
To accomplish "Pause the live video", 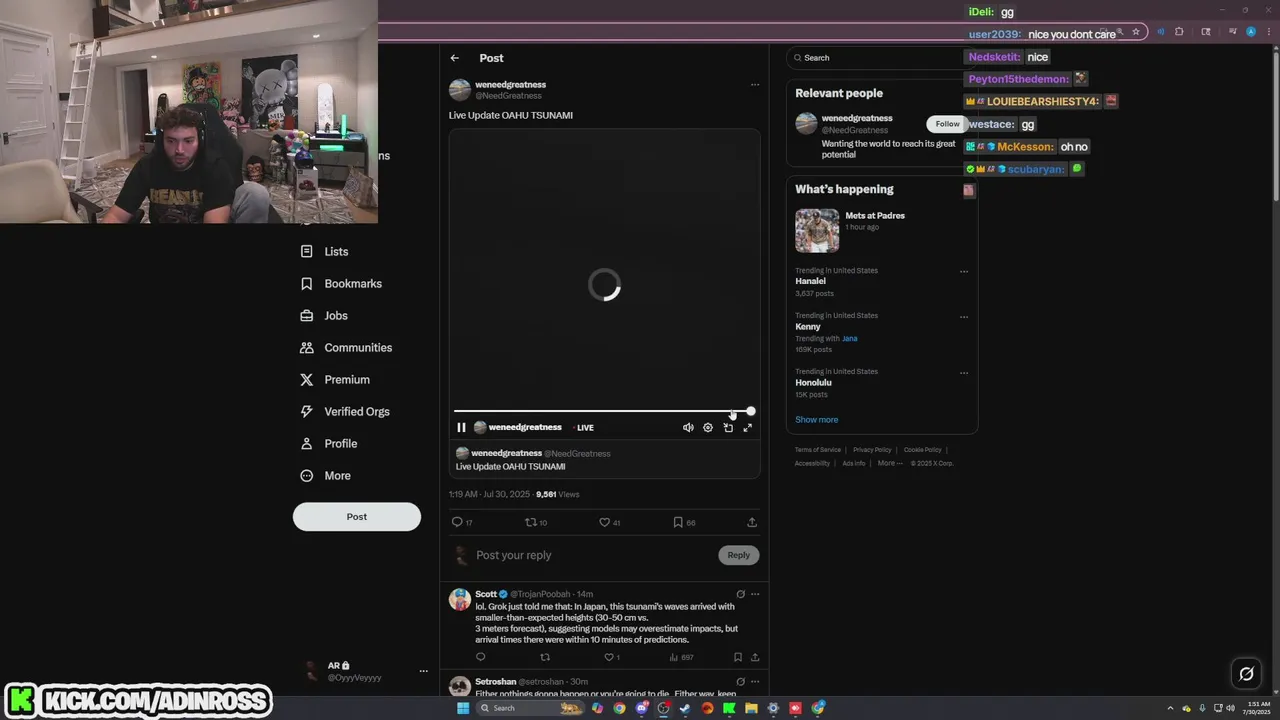I will [461, 427].
